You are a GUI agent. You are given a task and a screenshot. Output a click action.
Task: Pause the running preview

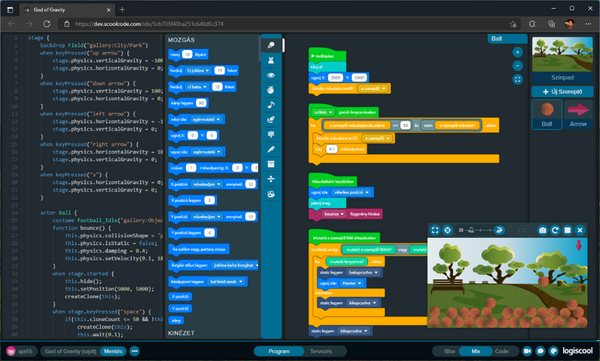pos(461,230)
